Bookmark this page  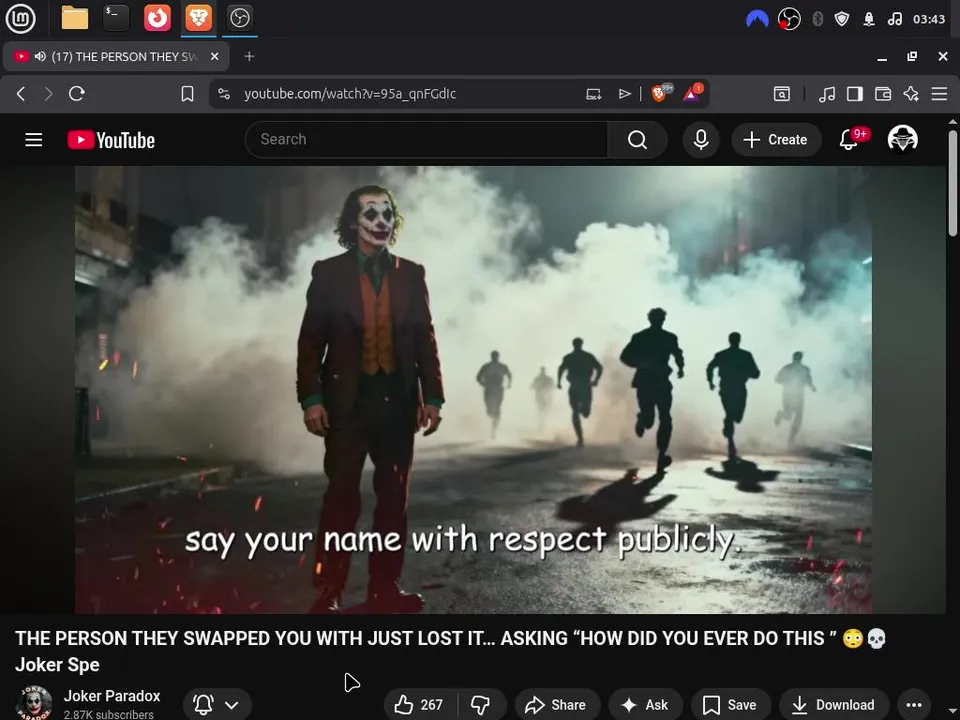(x=187, y=94)
